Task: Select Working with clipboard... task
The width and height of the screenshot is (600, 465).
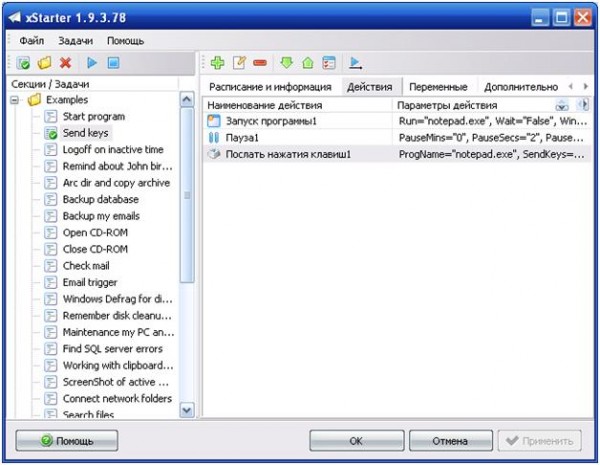Action: tap(118, 365)
